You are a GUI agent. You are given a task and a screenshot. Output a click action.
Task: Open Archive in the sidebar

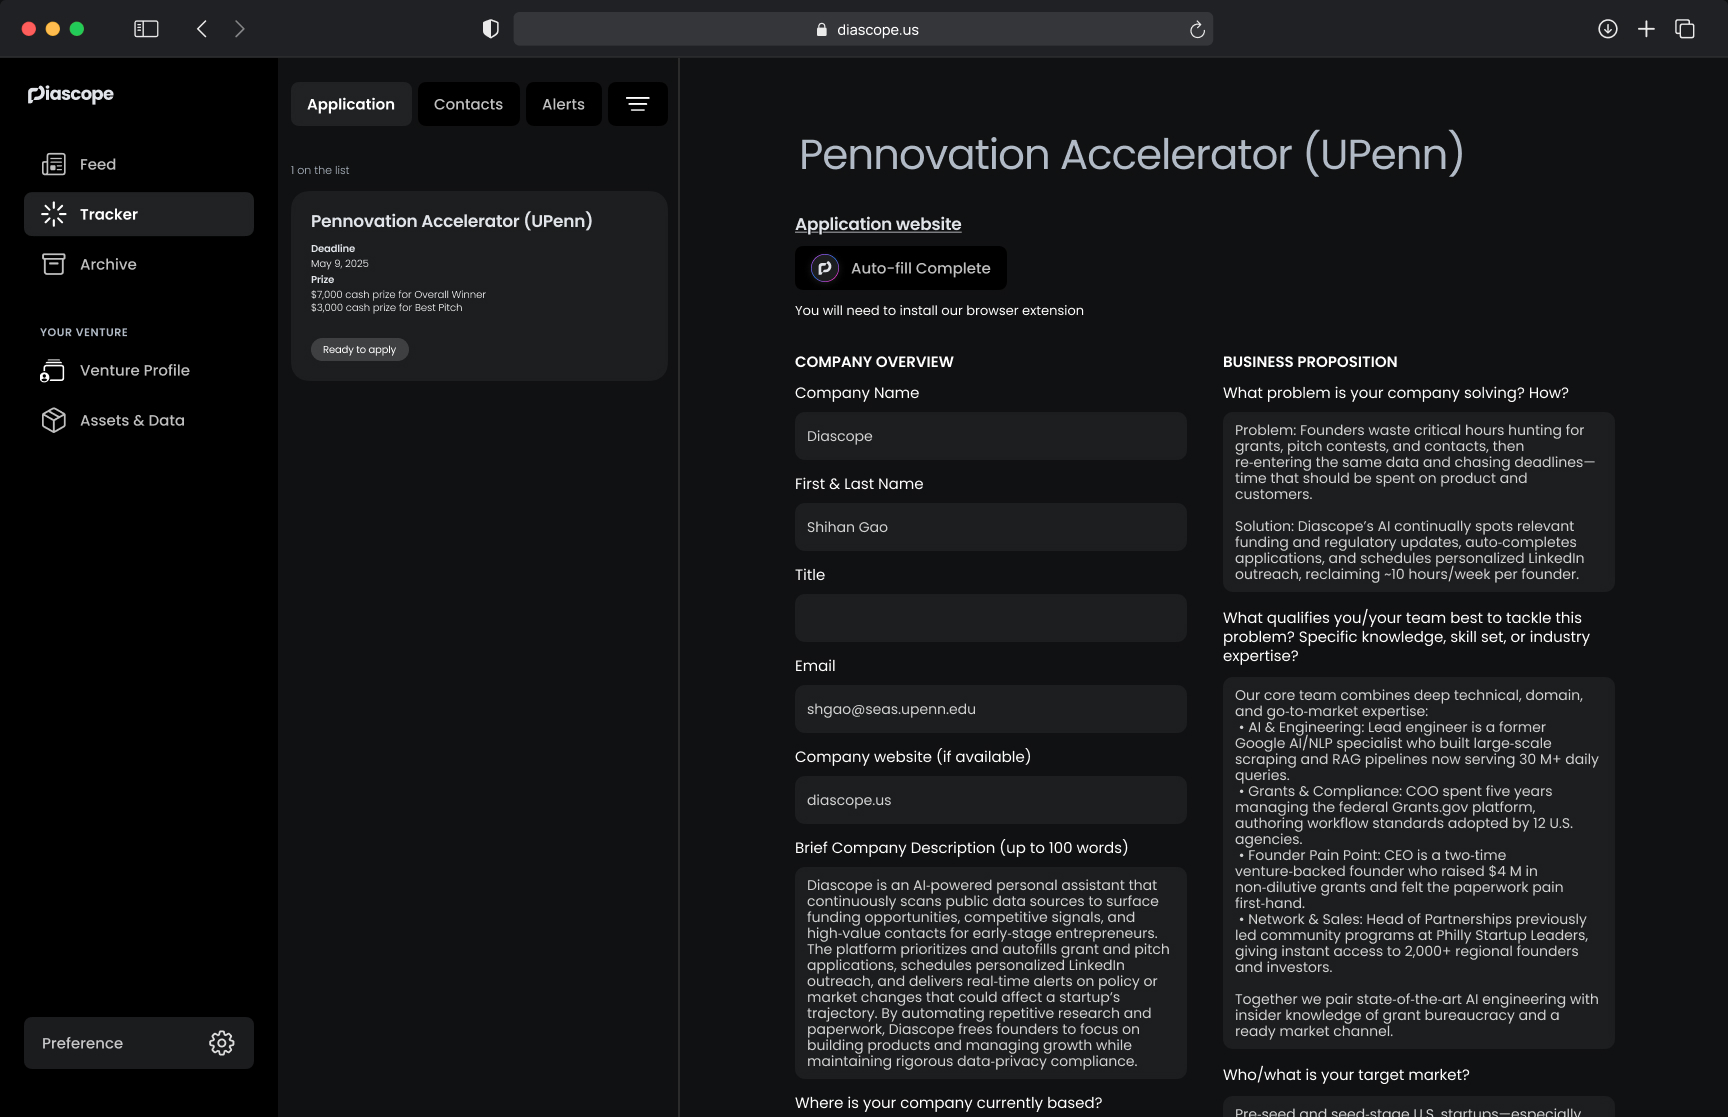coord(139,264)
